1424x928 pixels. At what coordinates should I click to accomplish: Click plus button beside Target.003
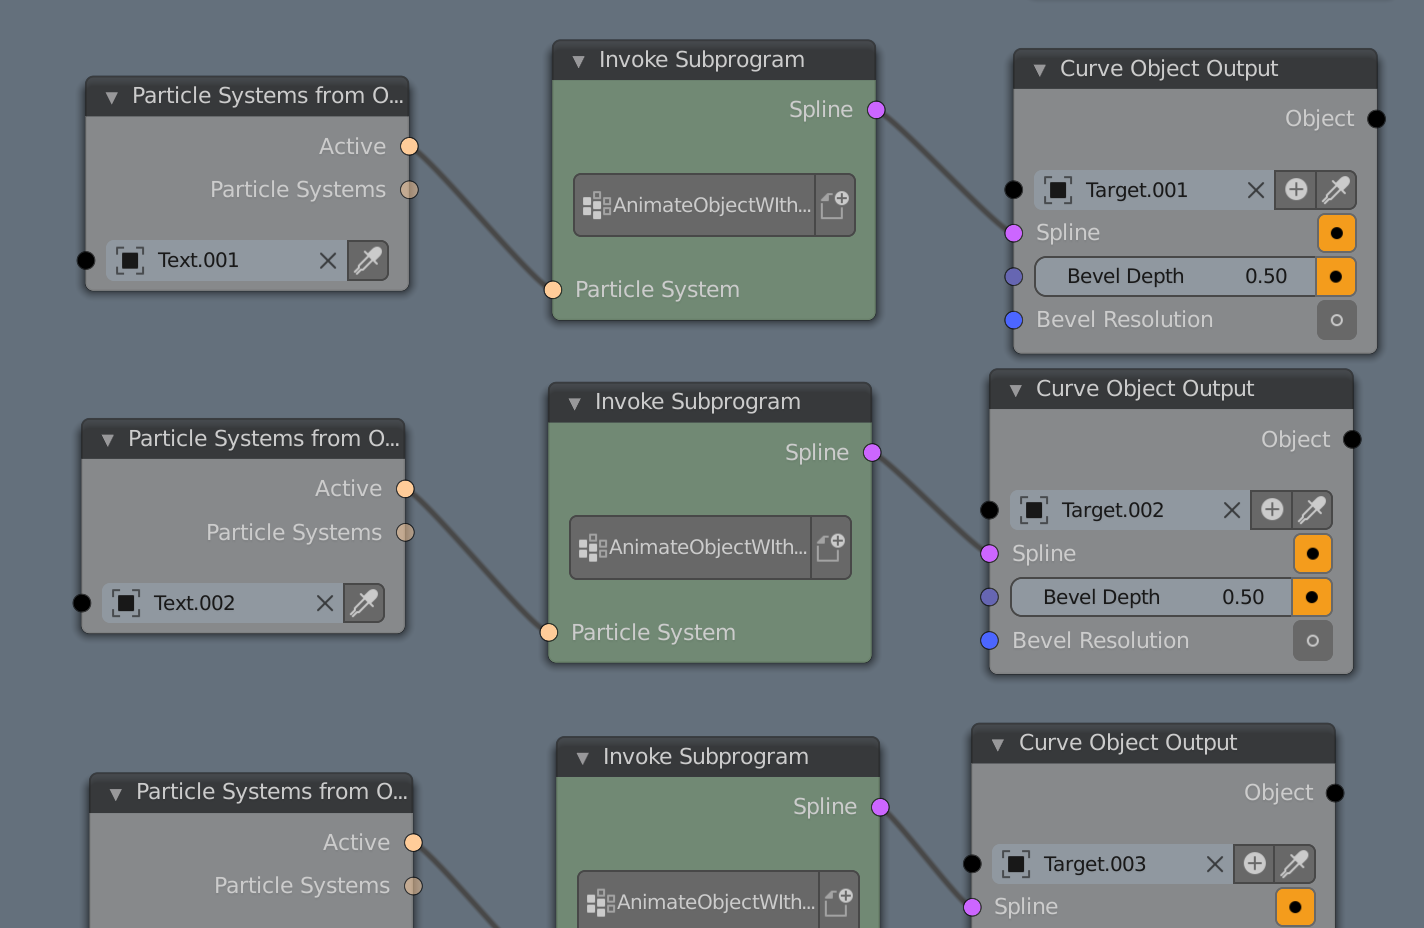1255,863
